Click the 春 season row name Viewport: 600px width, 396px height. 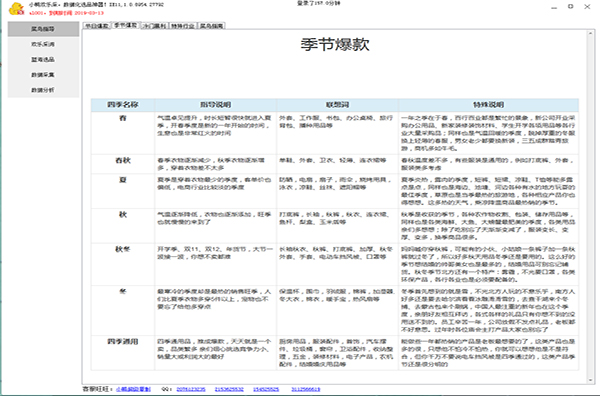point(123,118)
